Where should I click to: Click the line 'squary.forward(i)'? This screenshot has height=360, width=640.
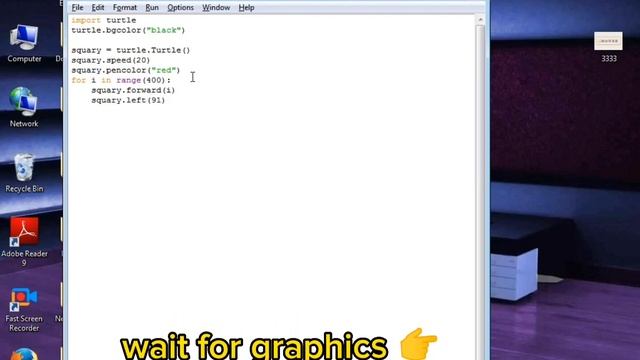[133, 90]
